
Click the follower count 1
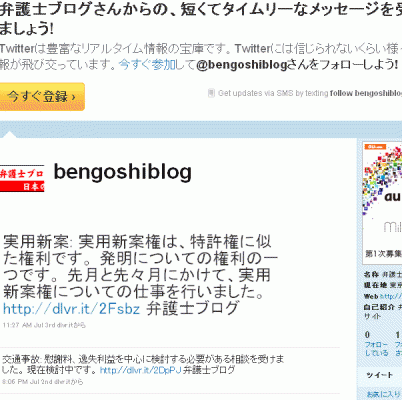tap(398, 334)
